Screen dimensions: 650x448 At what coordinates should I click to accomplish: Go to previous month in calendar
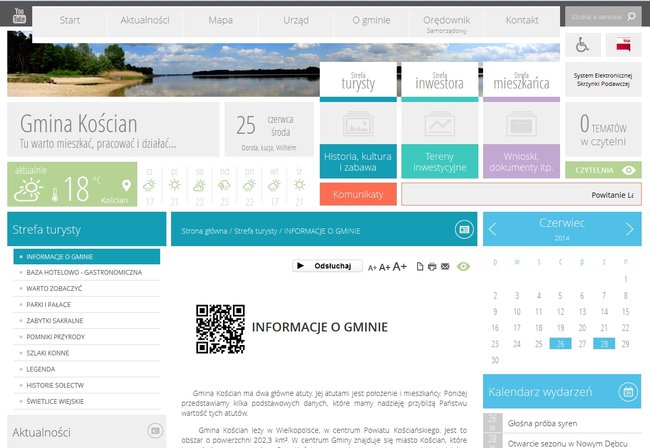[493, 230]
